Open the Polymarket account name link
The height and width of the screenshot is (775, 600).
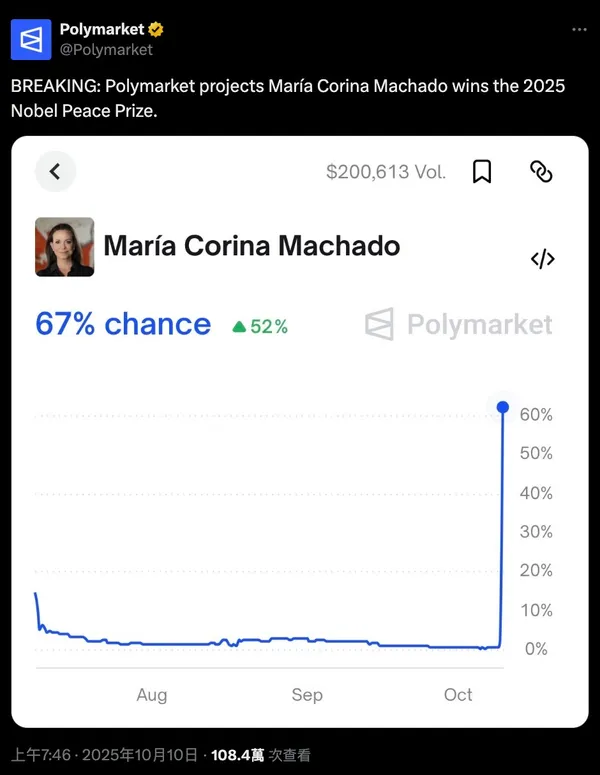[x=102, y=30]
